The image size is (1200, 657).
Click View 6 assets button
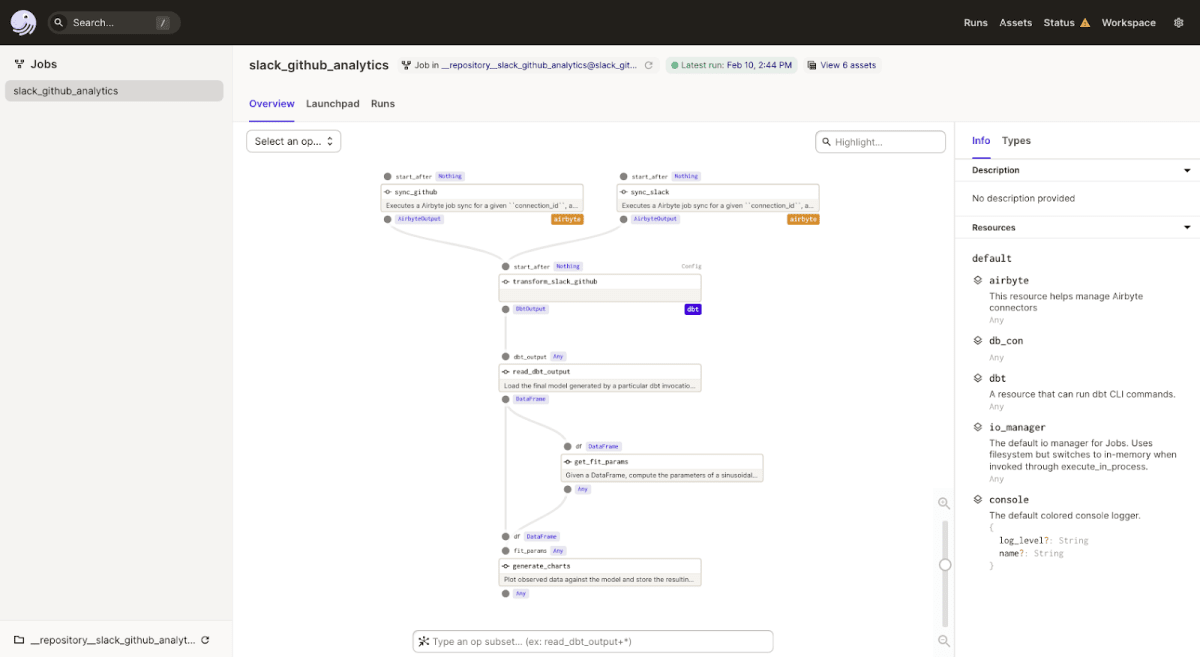tap(841, 65)
